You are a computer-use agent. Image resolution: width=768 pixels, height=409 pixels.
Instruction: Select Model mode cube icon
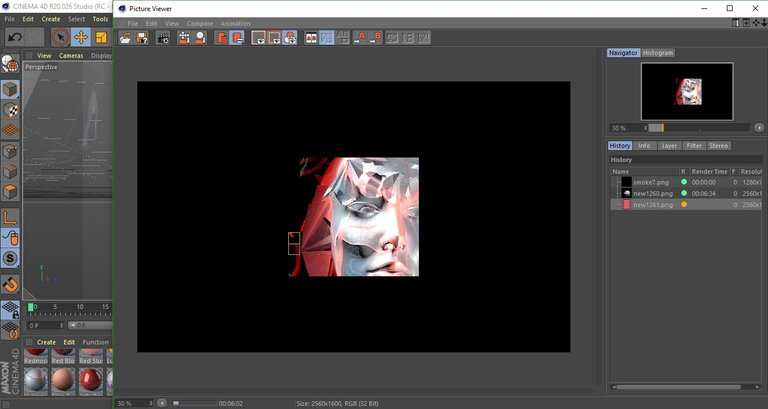point(10,90)
